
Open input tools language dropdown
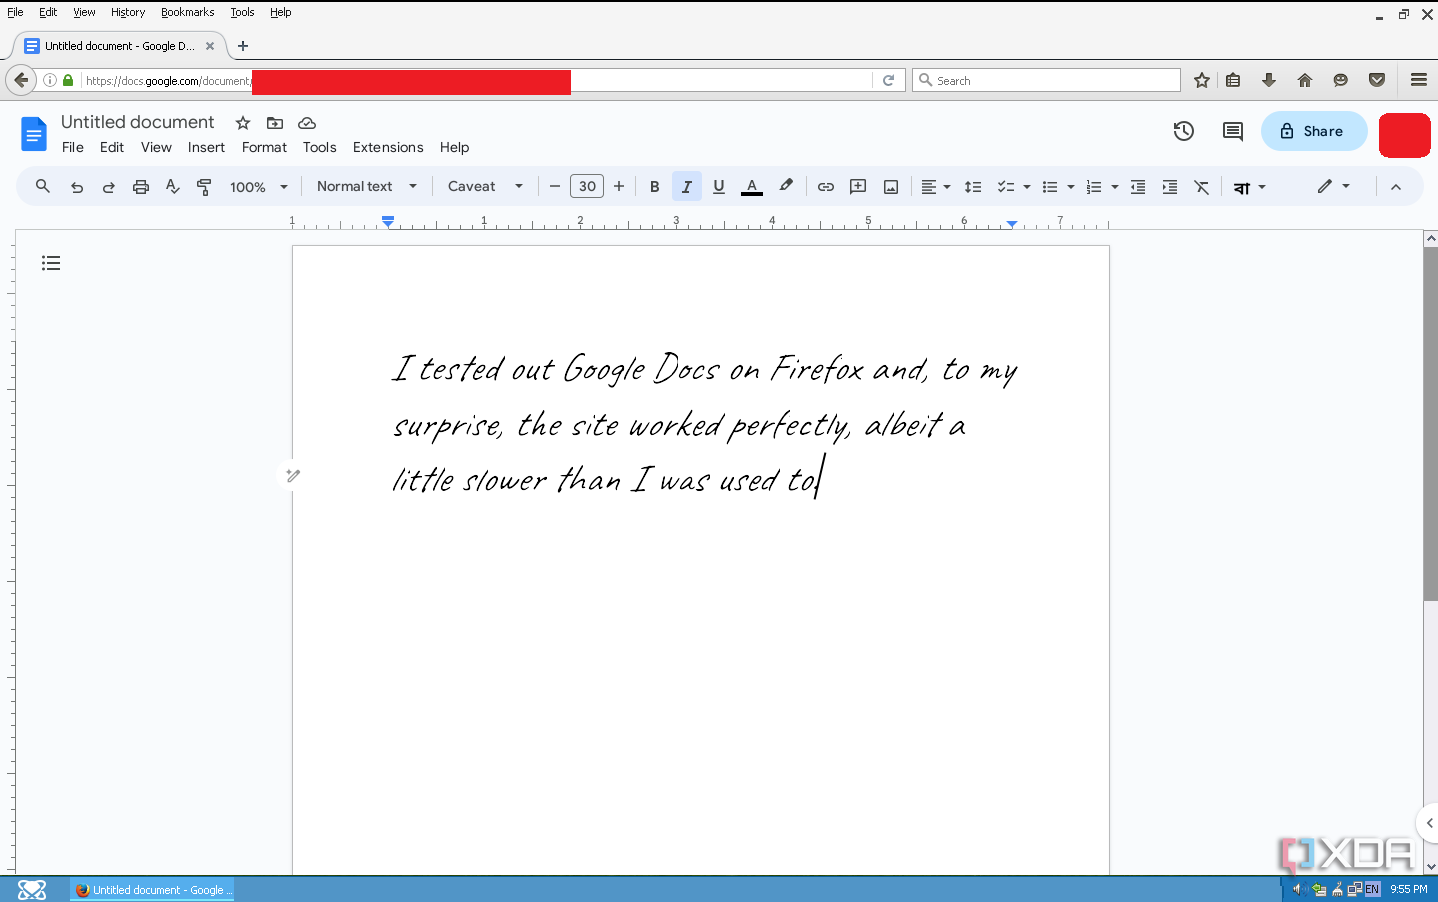(1250, 187)
